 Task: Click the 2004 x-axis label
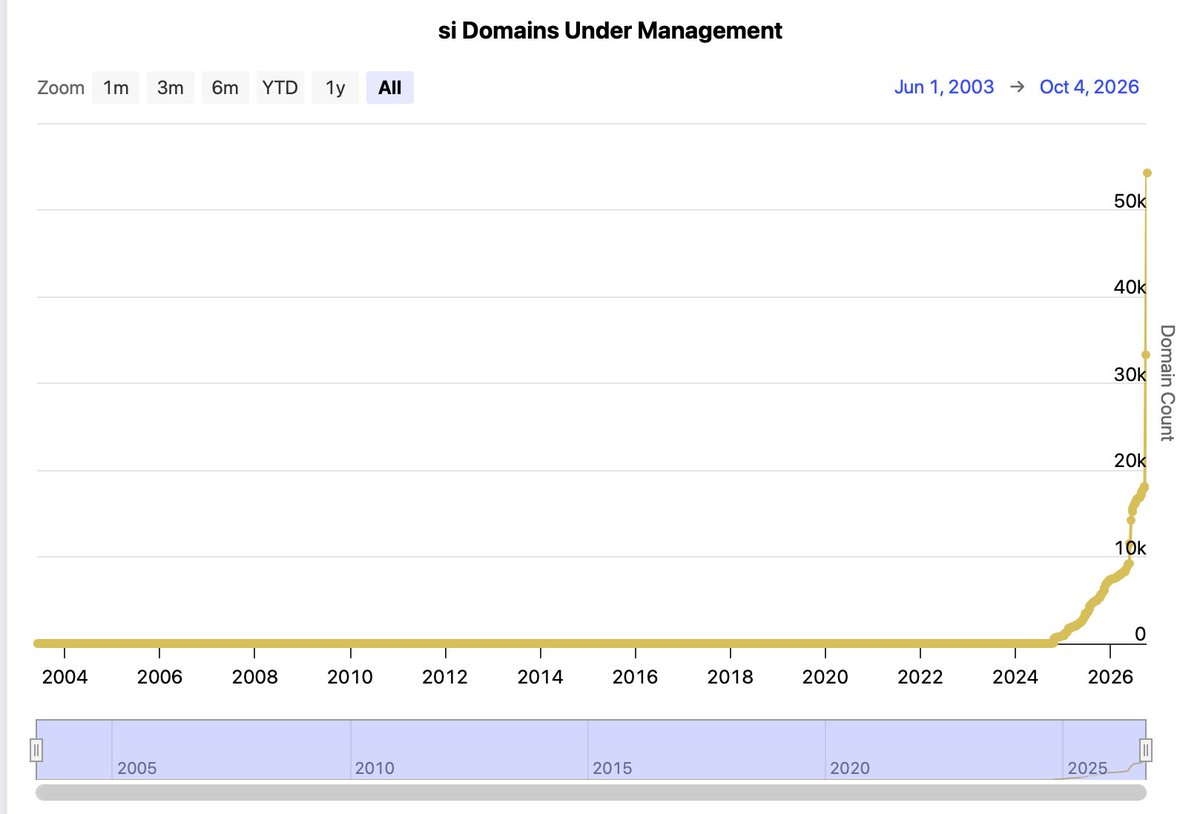(x=65, y=677)
